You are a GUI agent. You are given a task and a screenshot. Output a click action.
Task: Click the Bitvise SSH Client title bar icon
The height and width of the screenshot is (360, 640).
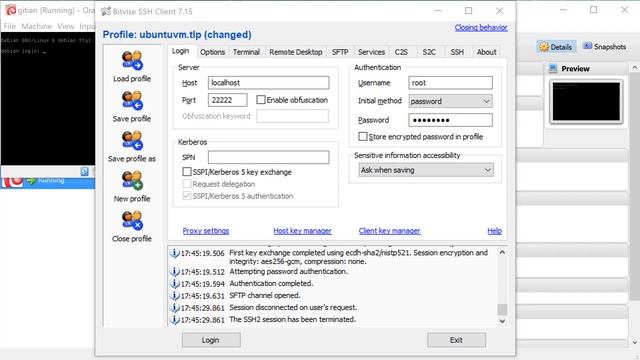(x=106, y=11)
